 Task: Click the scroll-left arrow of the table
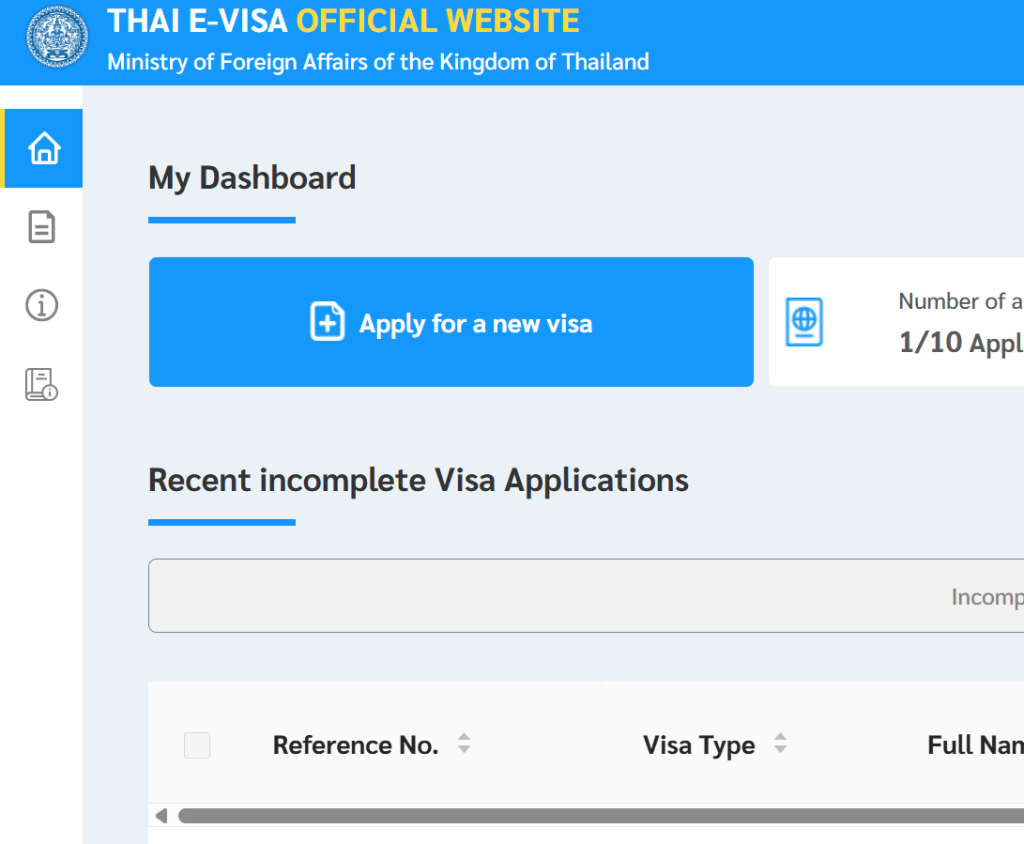pyautogui.click(x=161, y=816)
